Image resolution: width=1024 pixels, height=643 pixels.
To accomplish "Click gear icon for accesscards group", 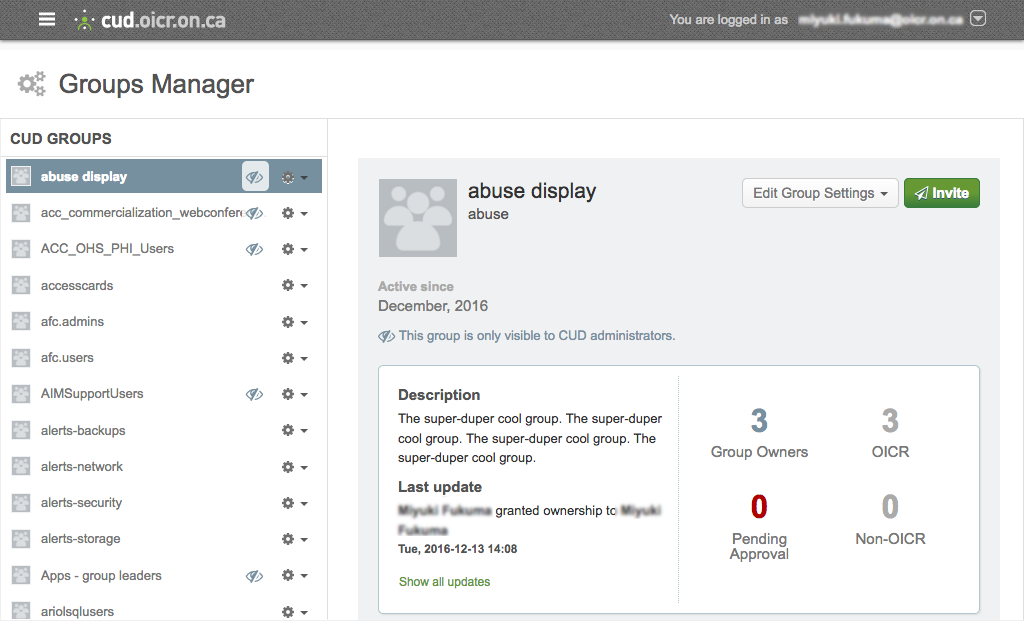I will click(x=293, y=286).
